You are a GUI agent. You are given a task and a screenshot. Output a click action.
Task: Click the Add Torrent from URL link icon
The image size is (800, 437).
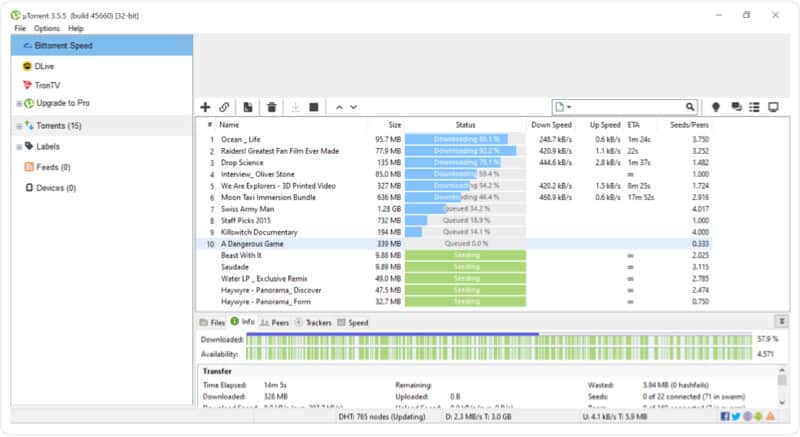coord(224,107)
